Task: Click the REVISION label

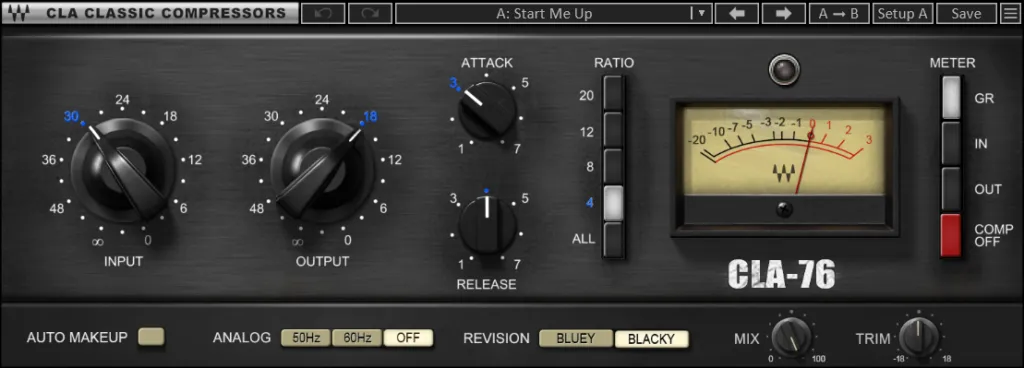Action: coord(496,338)
